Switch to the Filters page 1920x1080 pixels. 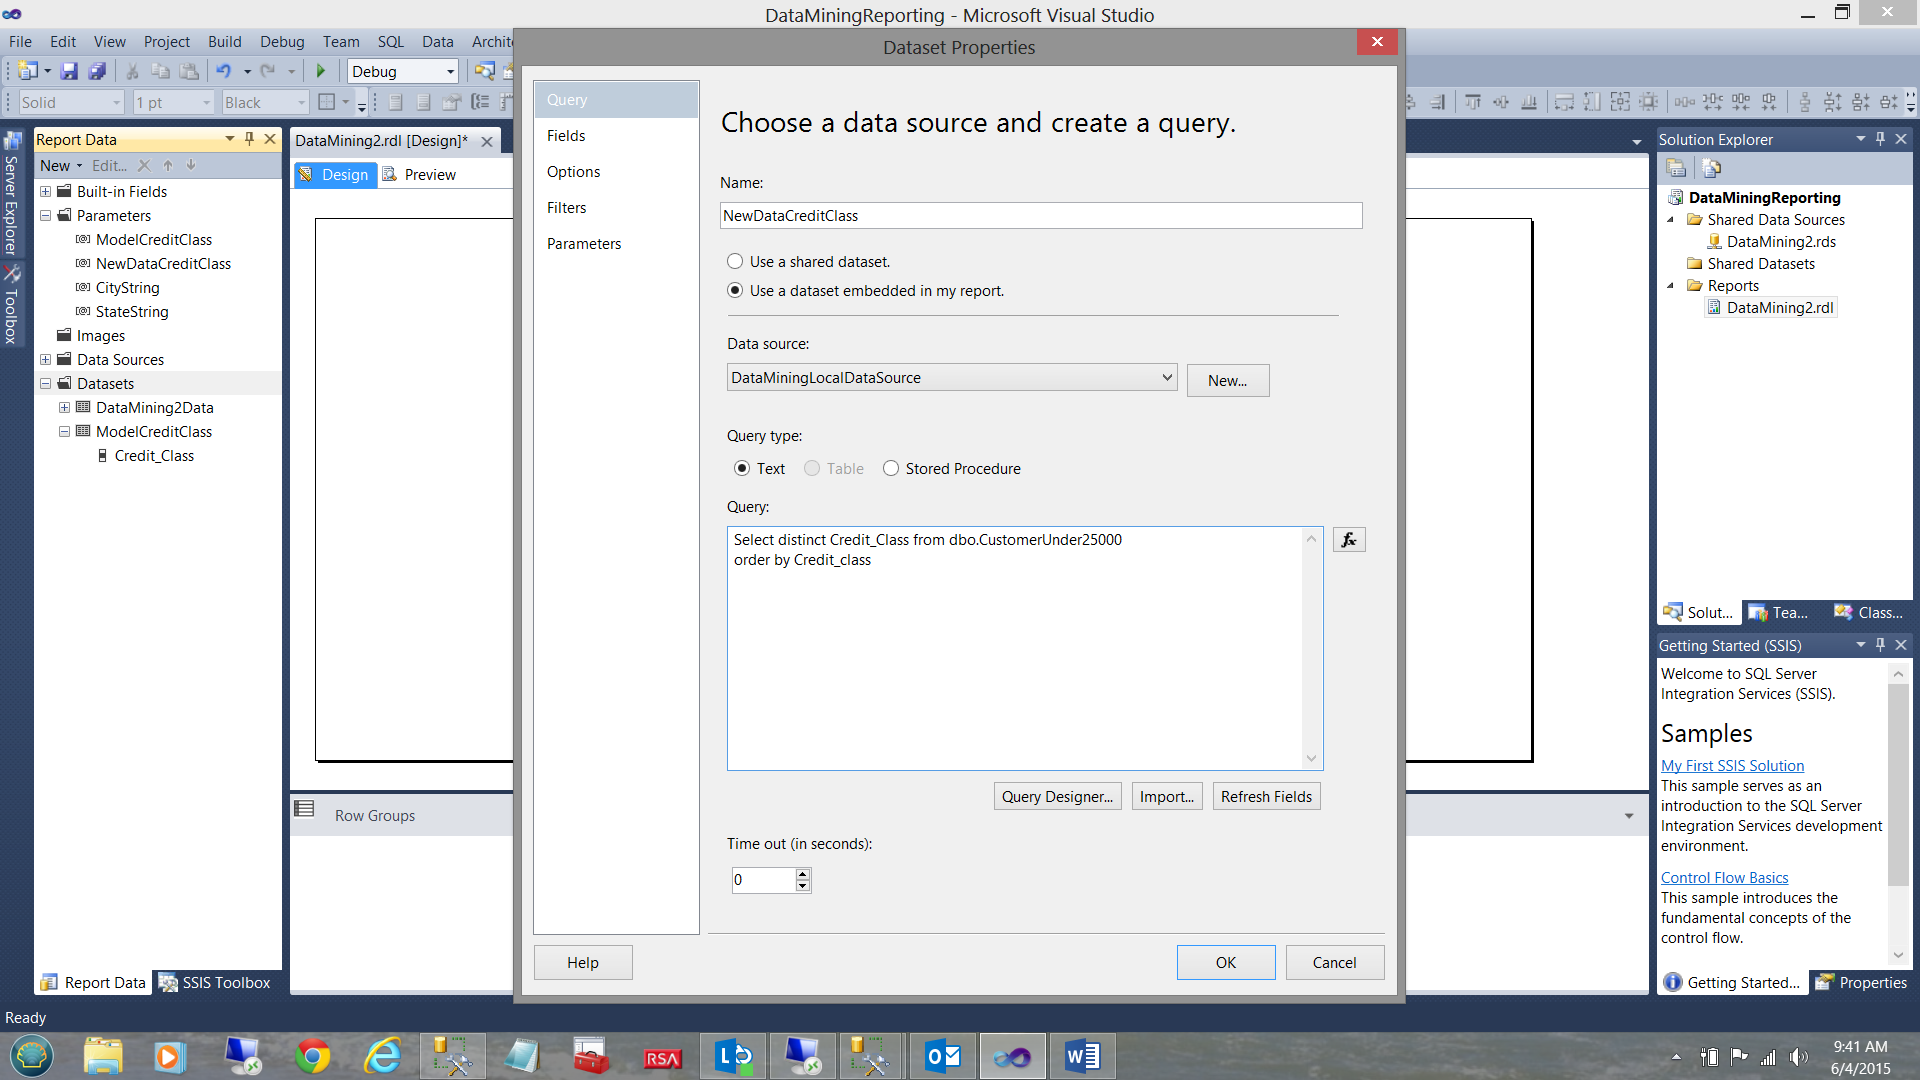(x=566, y=208)
